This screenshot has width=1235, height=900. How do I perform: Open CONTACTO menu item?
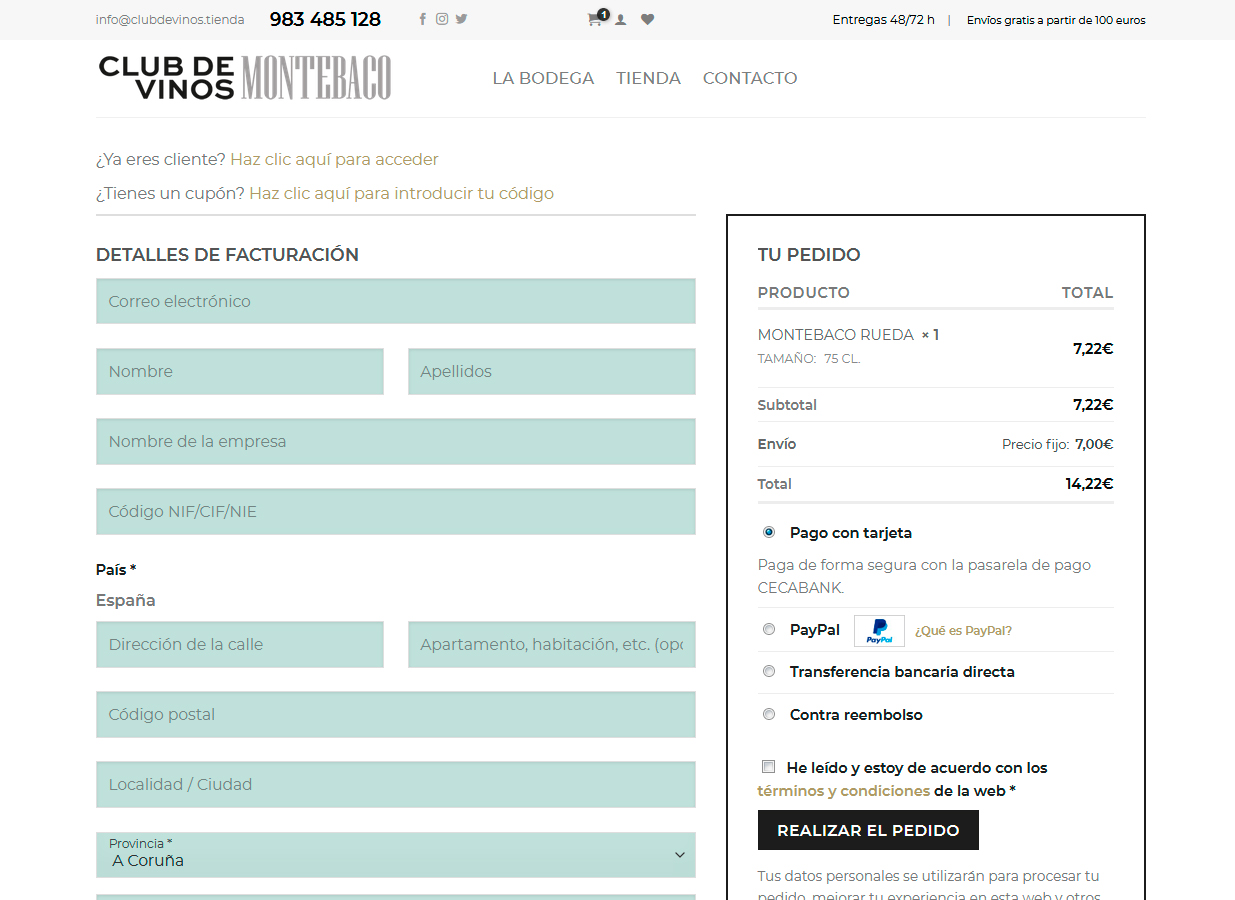pyautogui.click(x=750, y=78)
